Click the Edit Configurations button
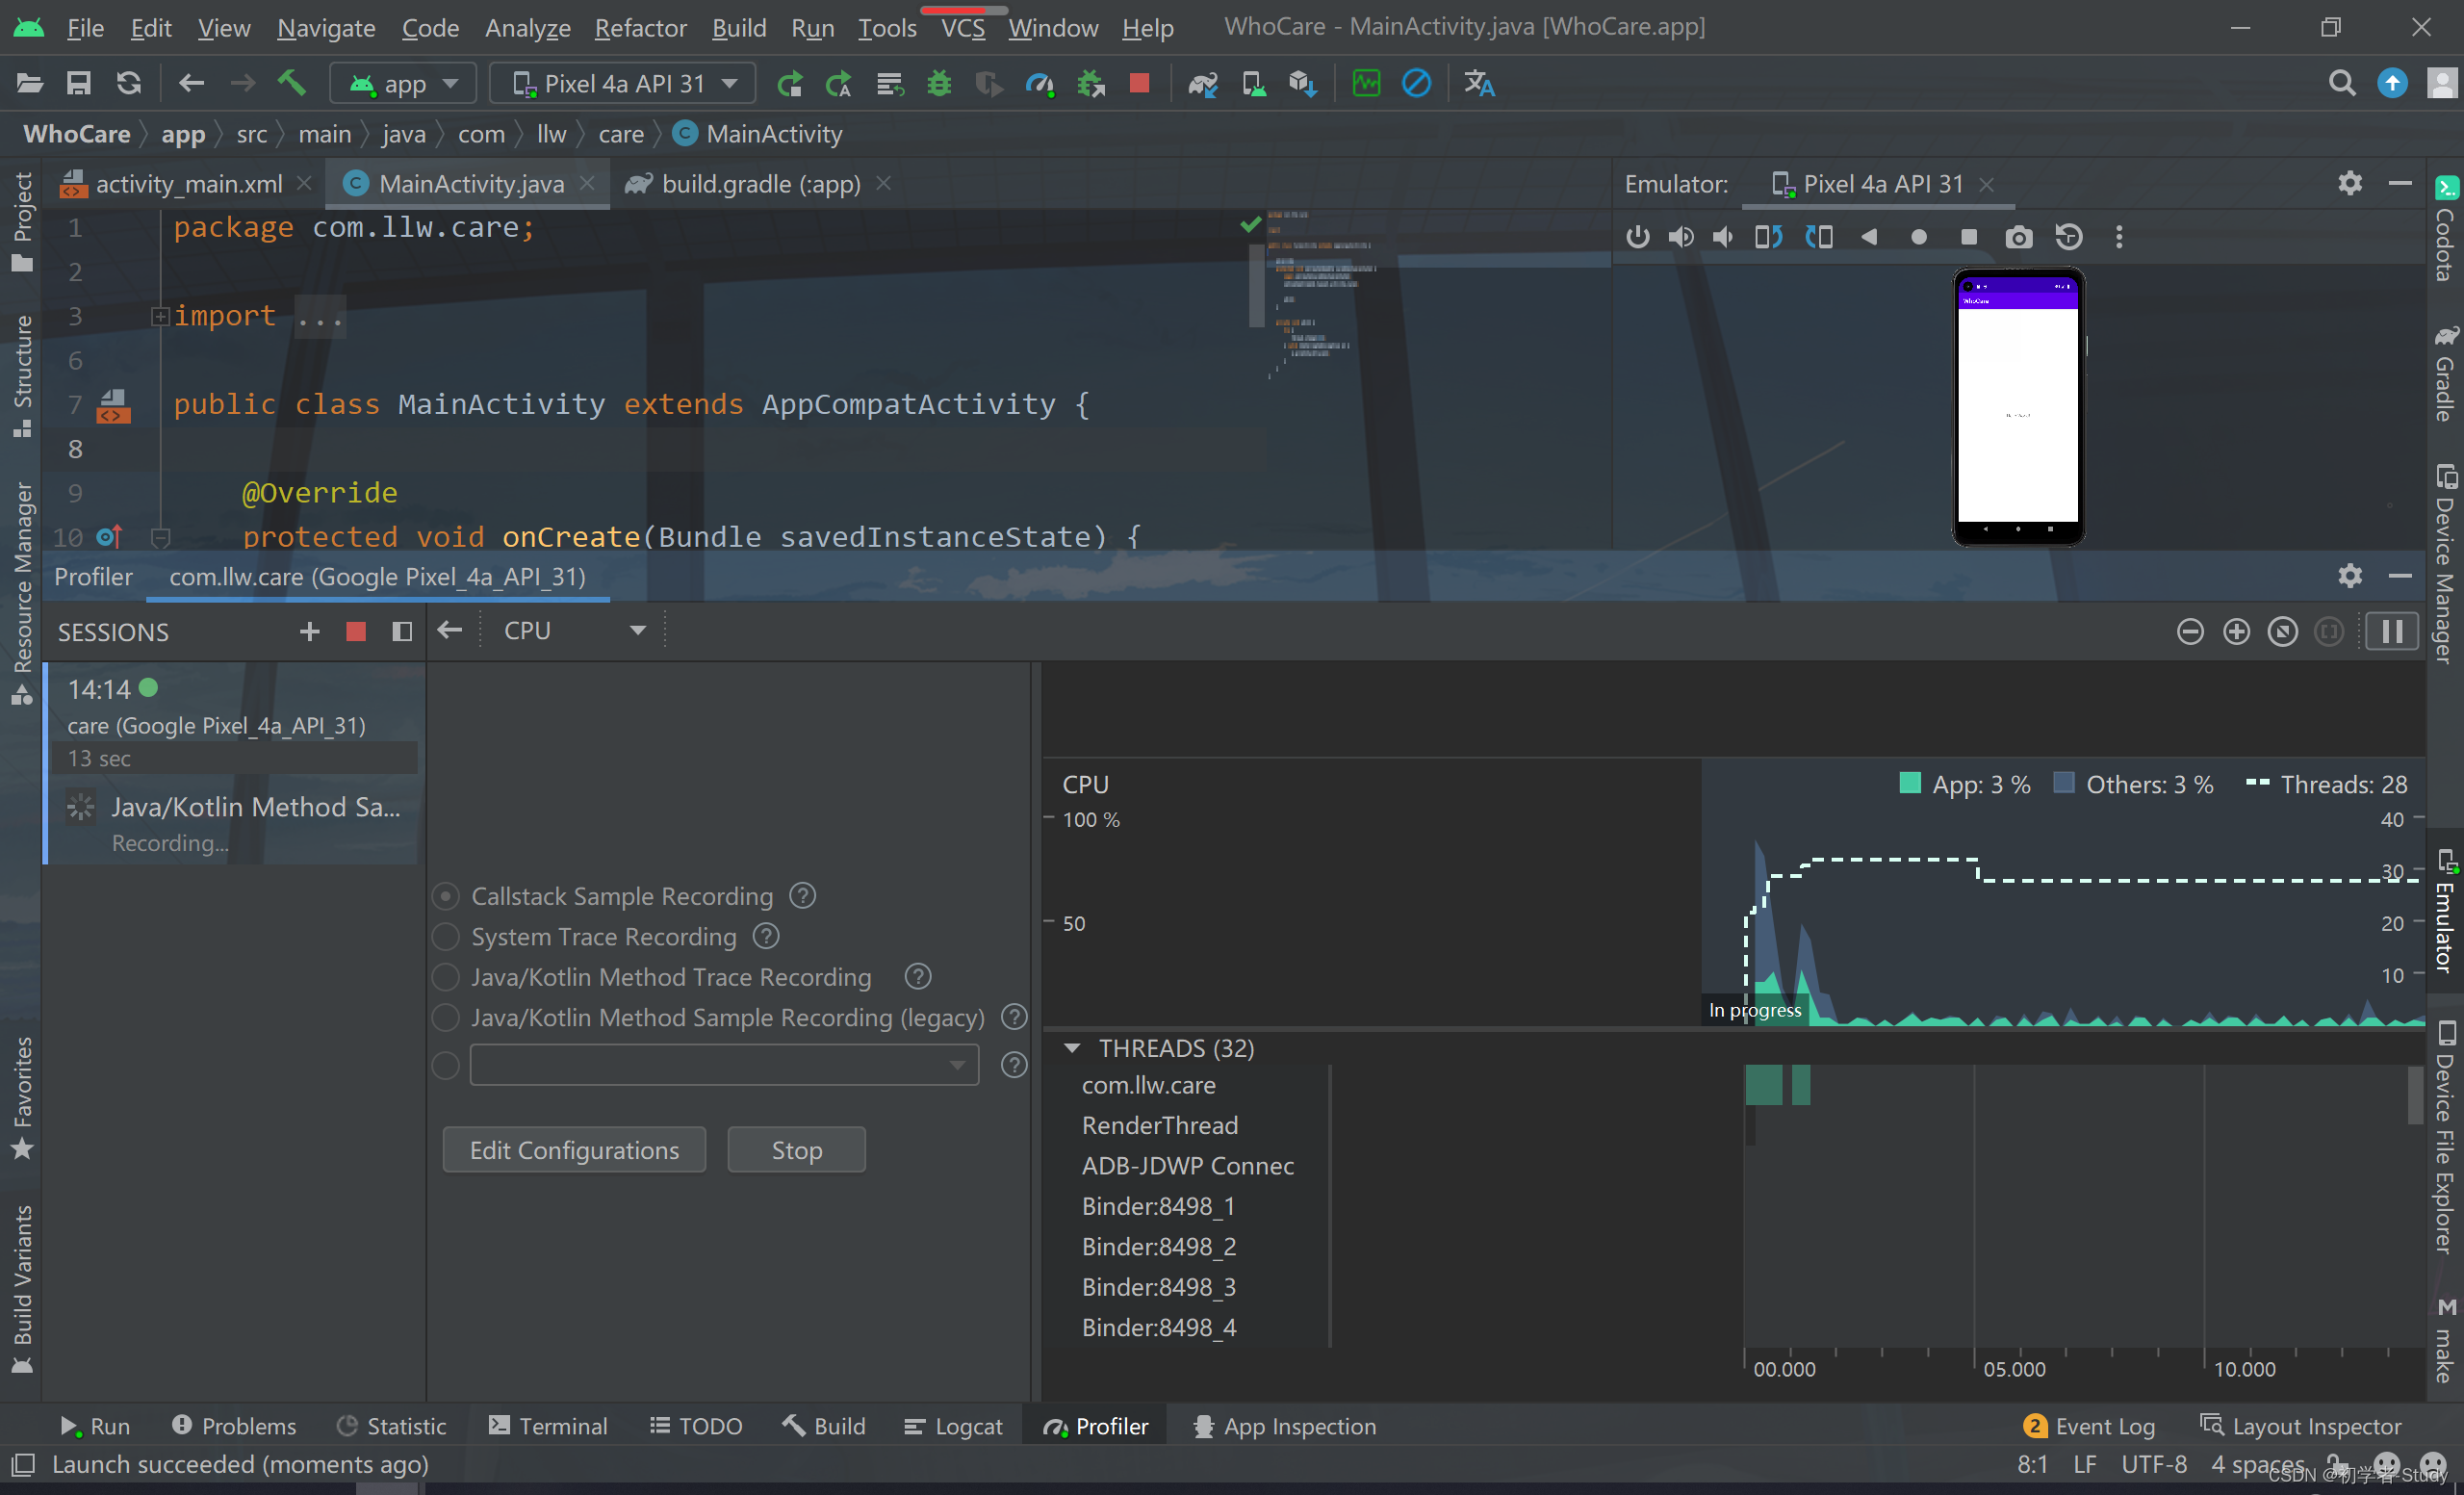The width and height of the screenshot is (2464, 1495). click(x=574, y=1150)
